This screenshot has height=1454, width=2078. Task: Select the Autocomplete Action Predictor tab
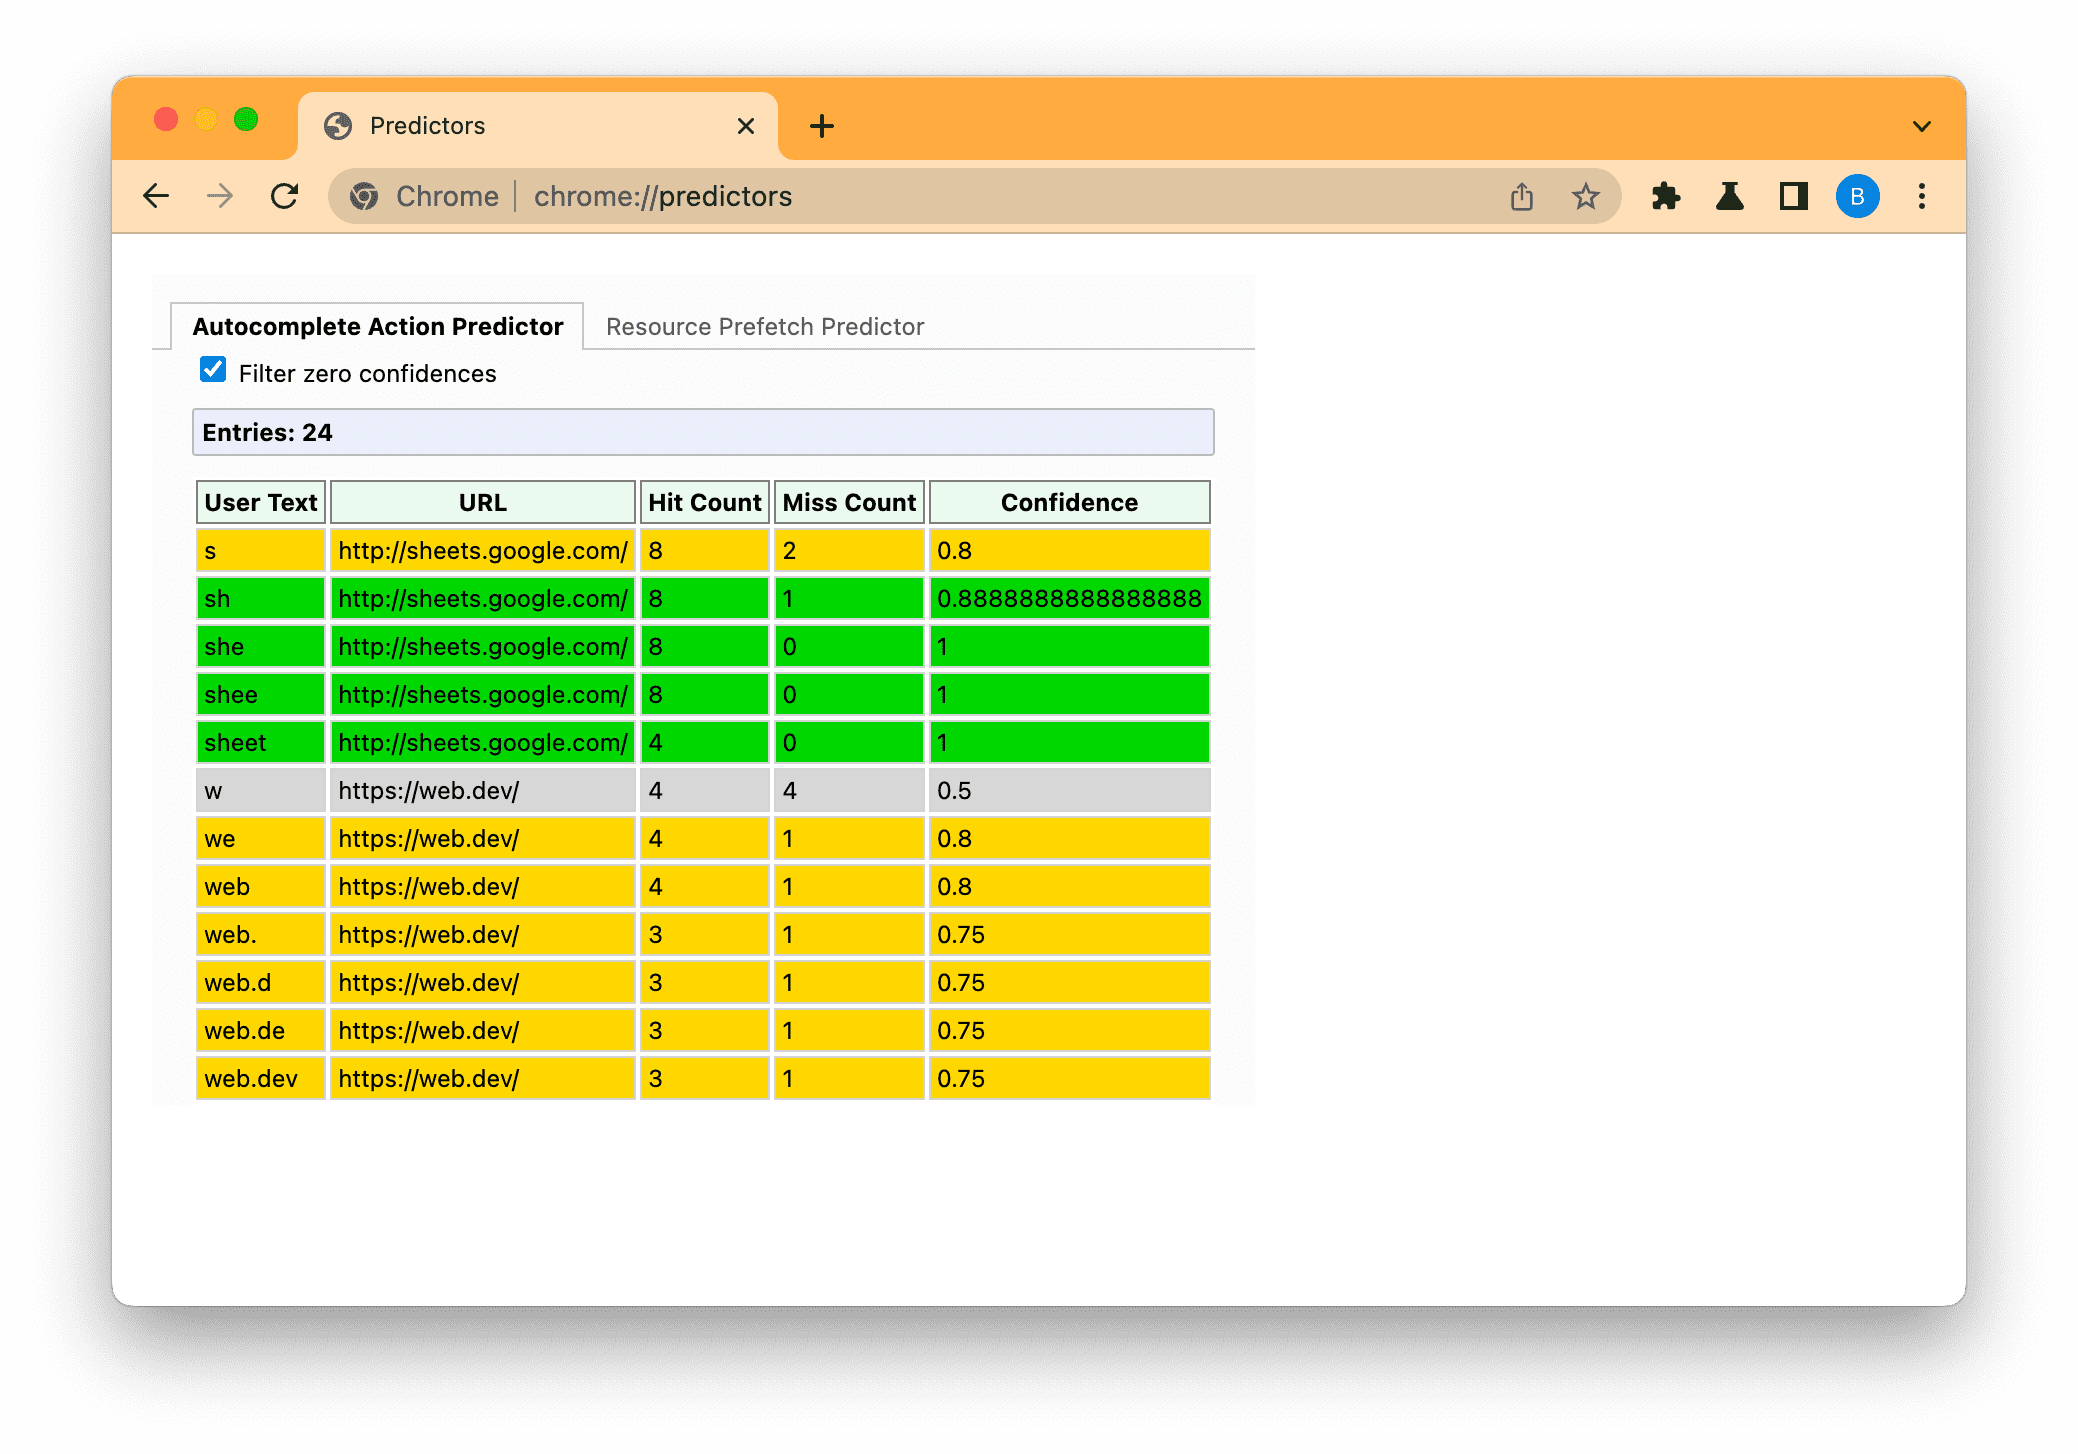point(377,327)
